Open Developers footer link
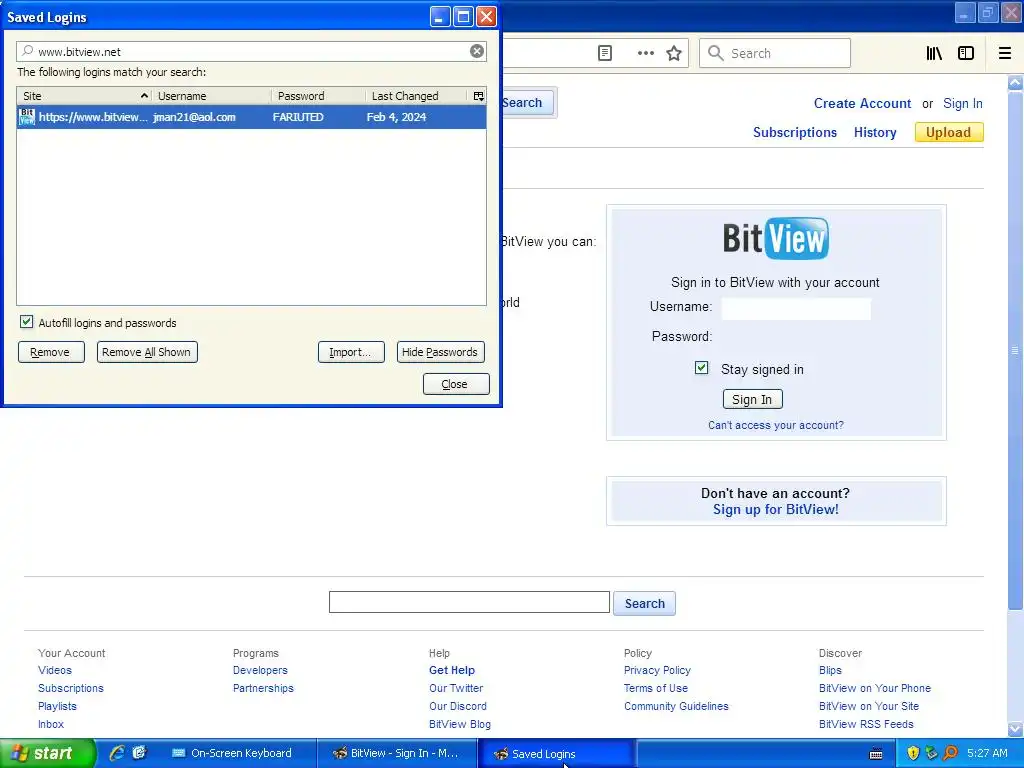The width and height of the screenshot is (1024, 768). point(260,670)
